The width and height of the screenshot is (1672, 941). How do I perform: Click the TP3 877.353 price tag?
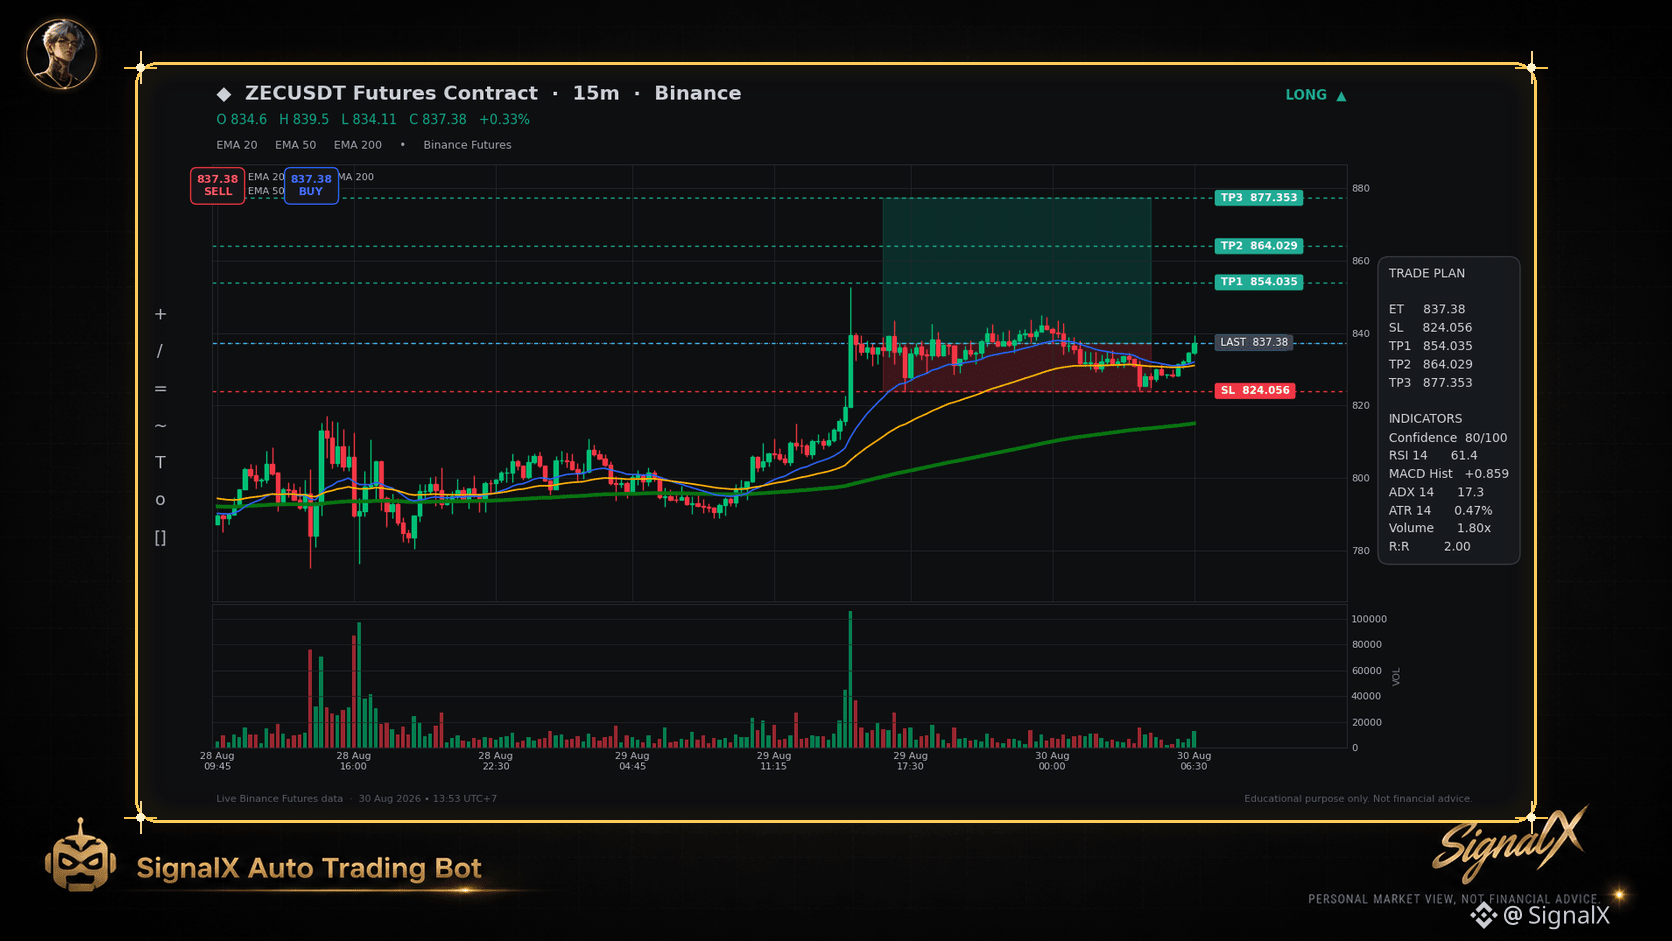point(1259,198)
